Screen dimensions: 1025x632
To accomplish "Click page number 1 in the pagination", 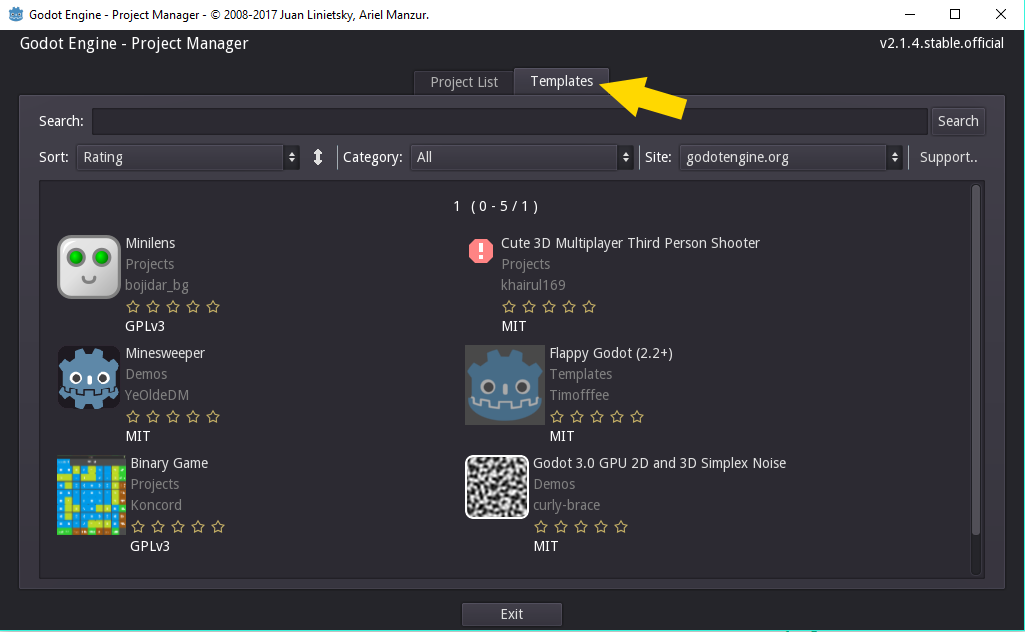I will click(x=457, y=207).
